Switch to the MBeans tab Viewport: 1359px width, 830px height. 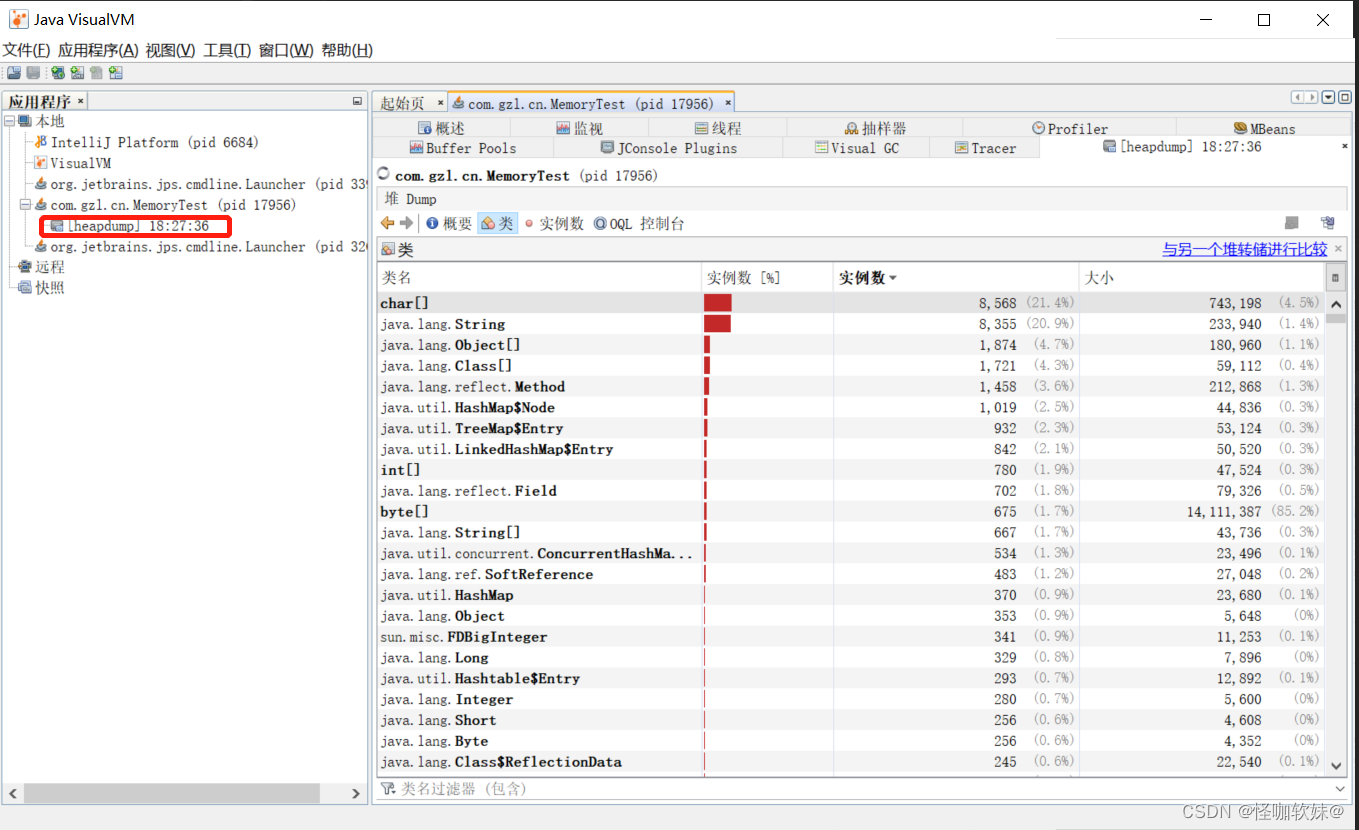point(1264,128)
